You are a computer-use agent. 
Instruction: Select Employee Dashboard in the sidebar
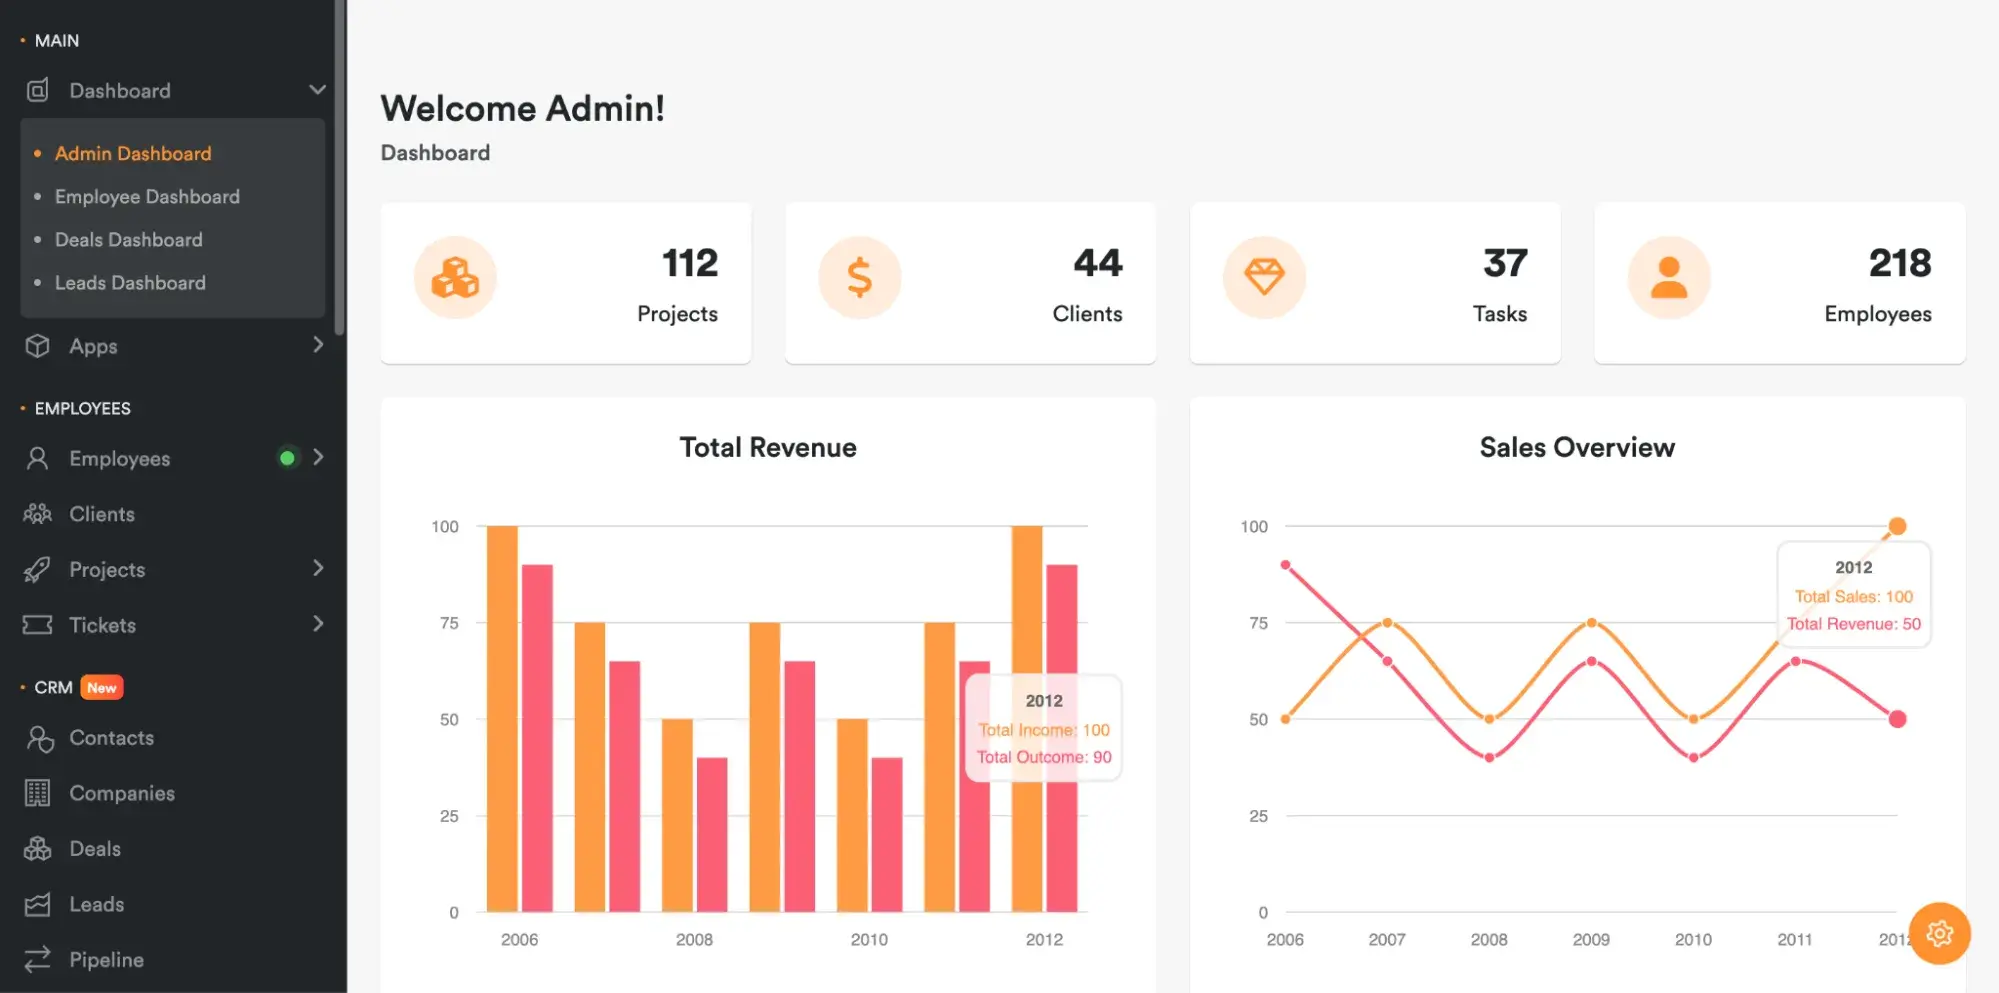(x=147, y=197)
